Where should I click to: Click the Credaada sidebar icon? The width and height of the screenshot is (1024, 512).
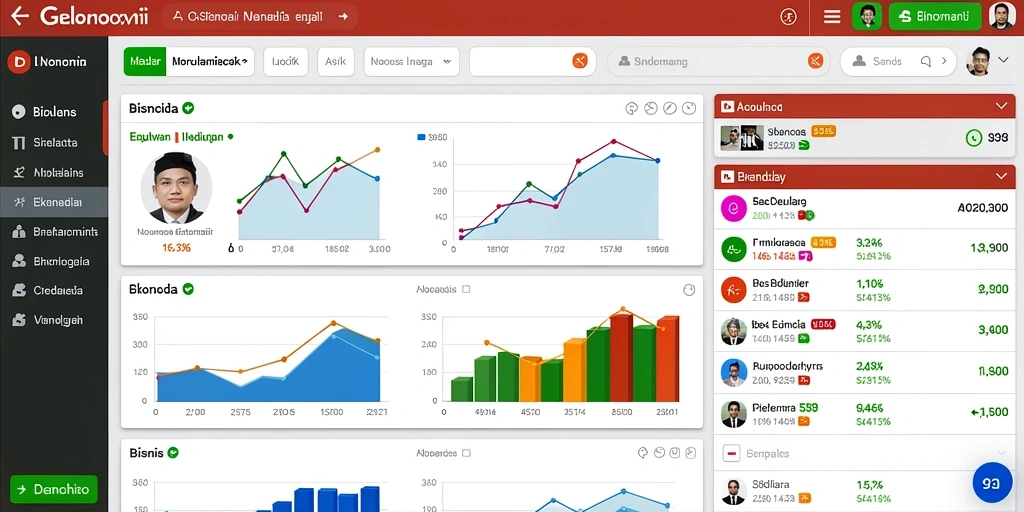click(19, 291)
